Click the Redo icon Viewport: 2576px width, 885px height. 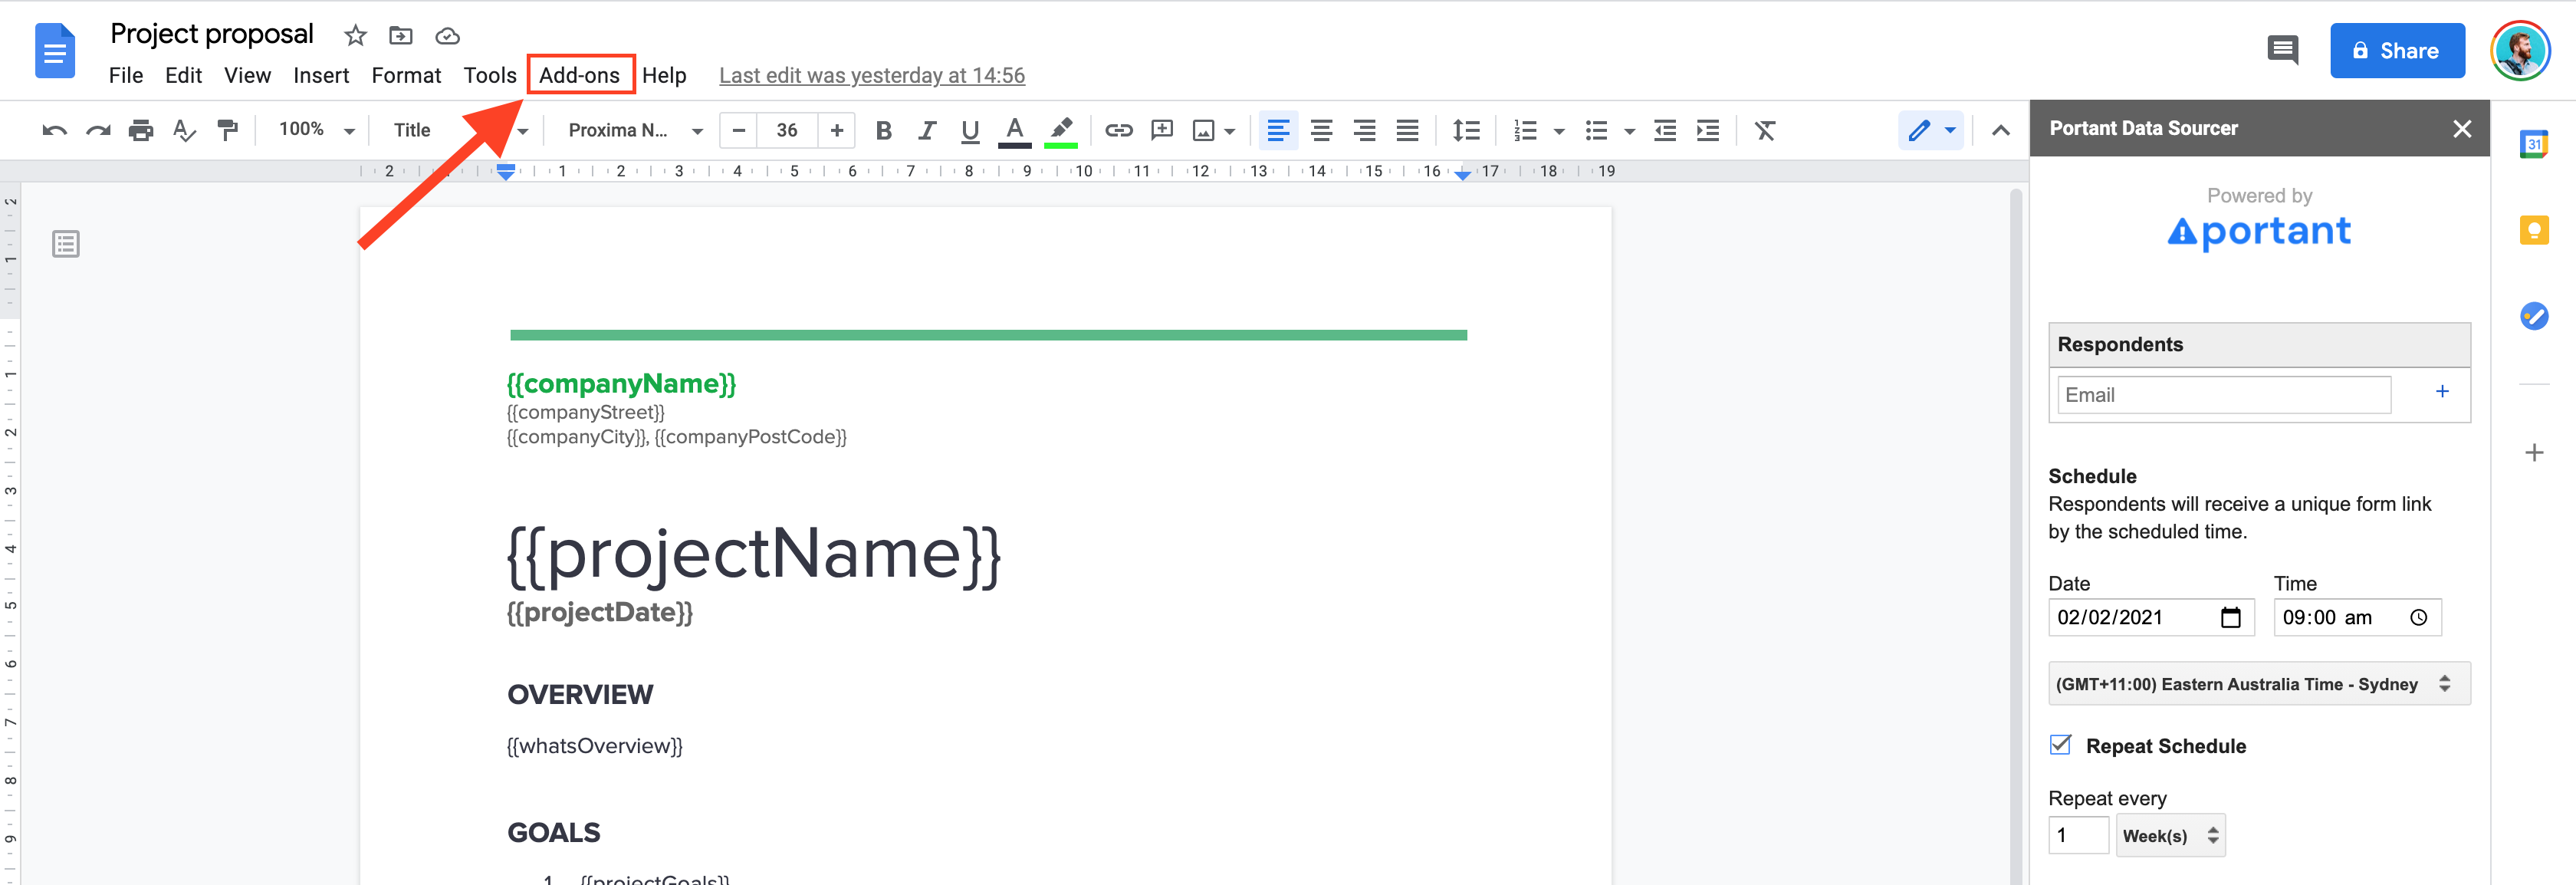point(98,130)
